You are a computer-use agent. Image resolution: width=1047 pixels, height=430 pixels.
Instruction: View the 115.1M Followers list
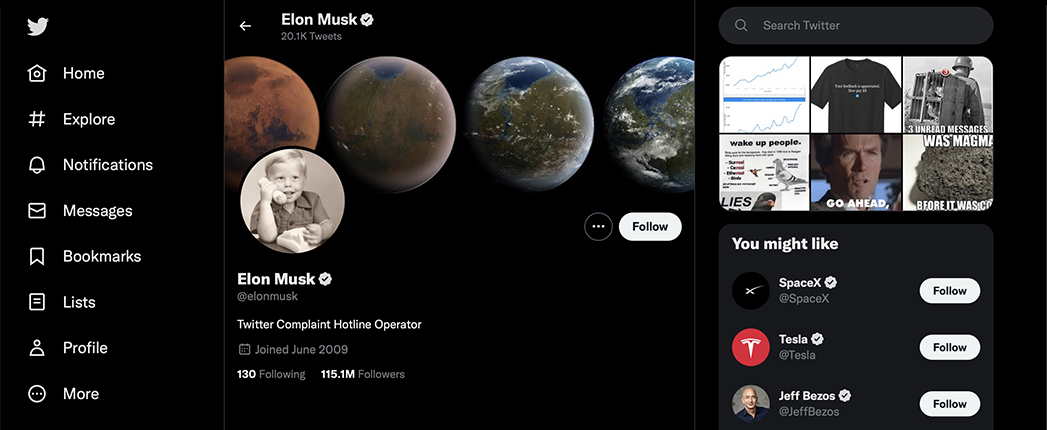click(x=363, y=374)
